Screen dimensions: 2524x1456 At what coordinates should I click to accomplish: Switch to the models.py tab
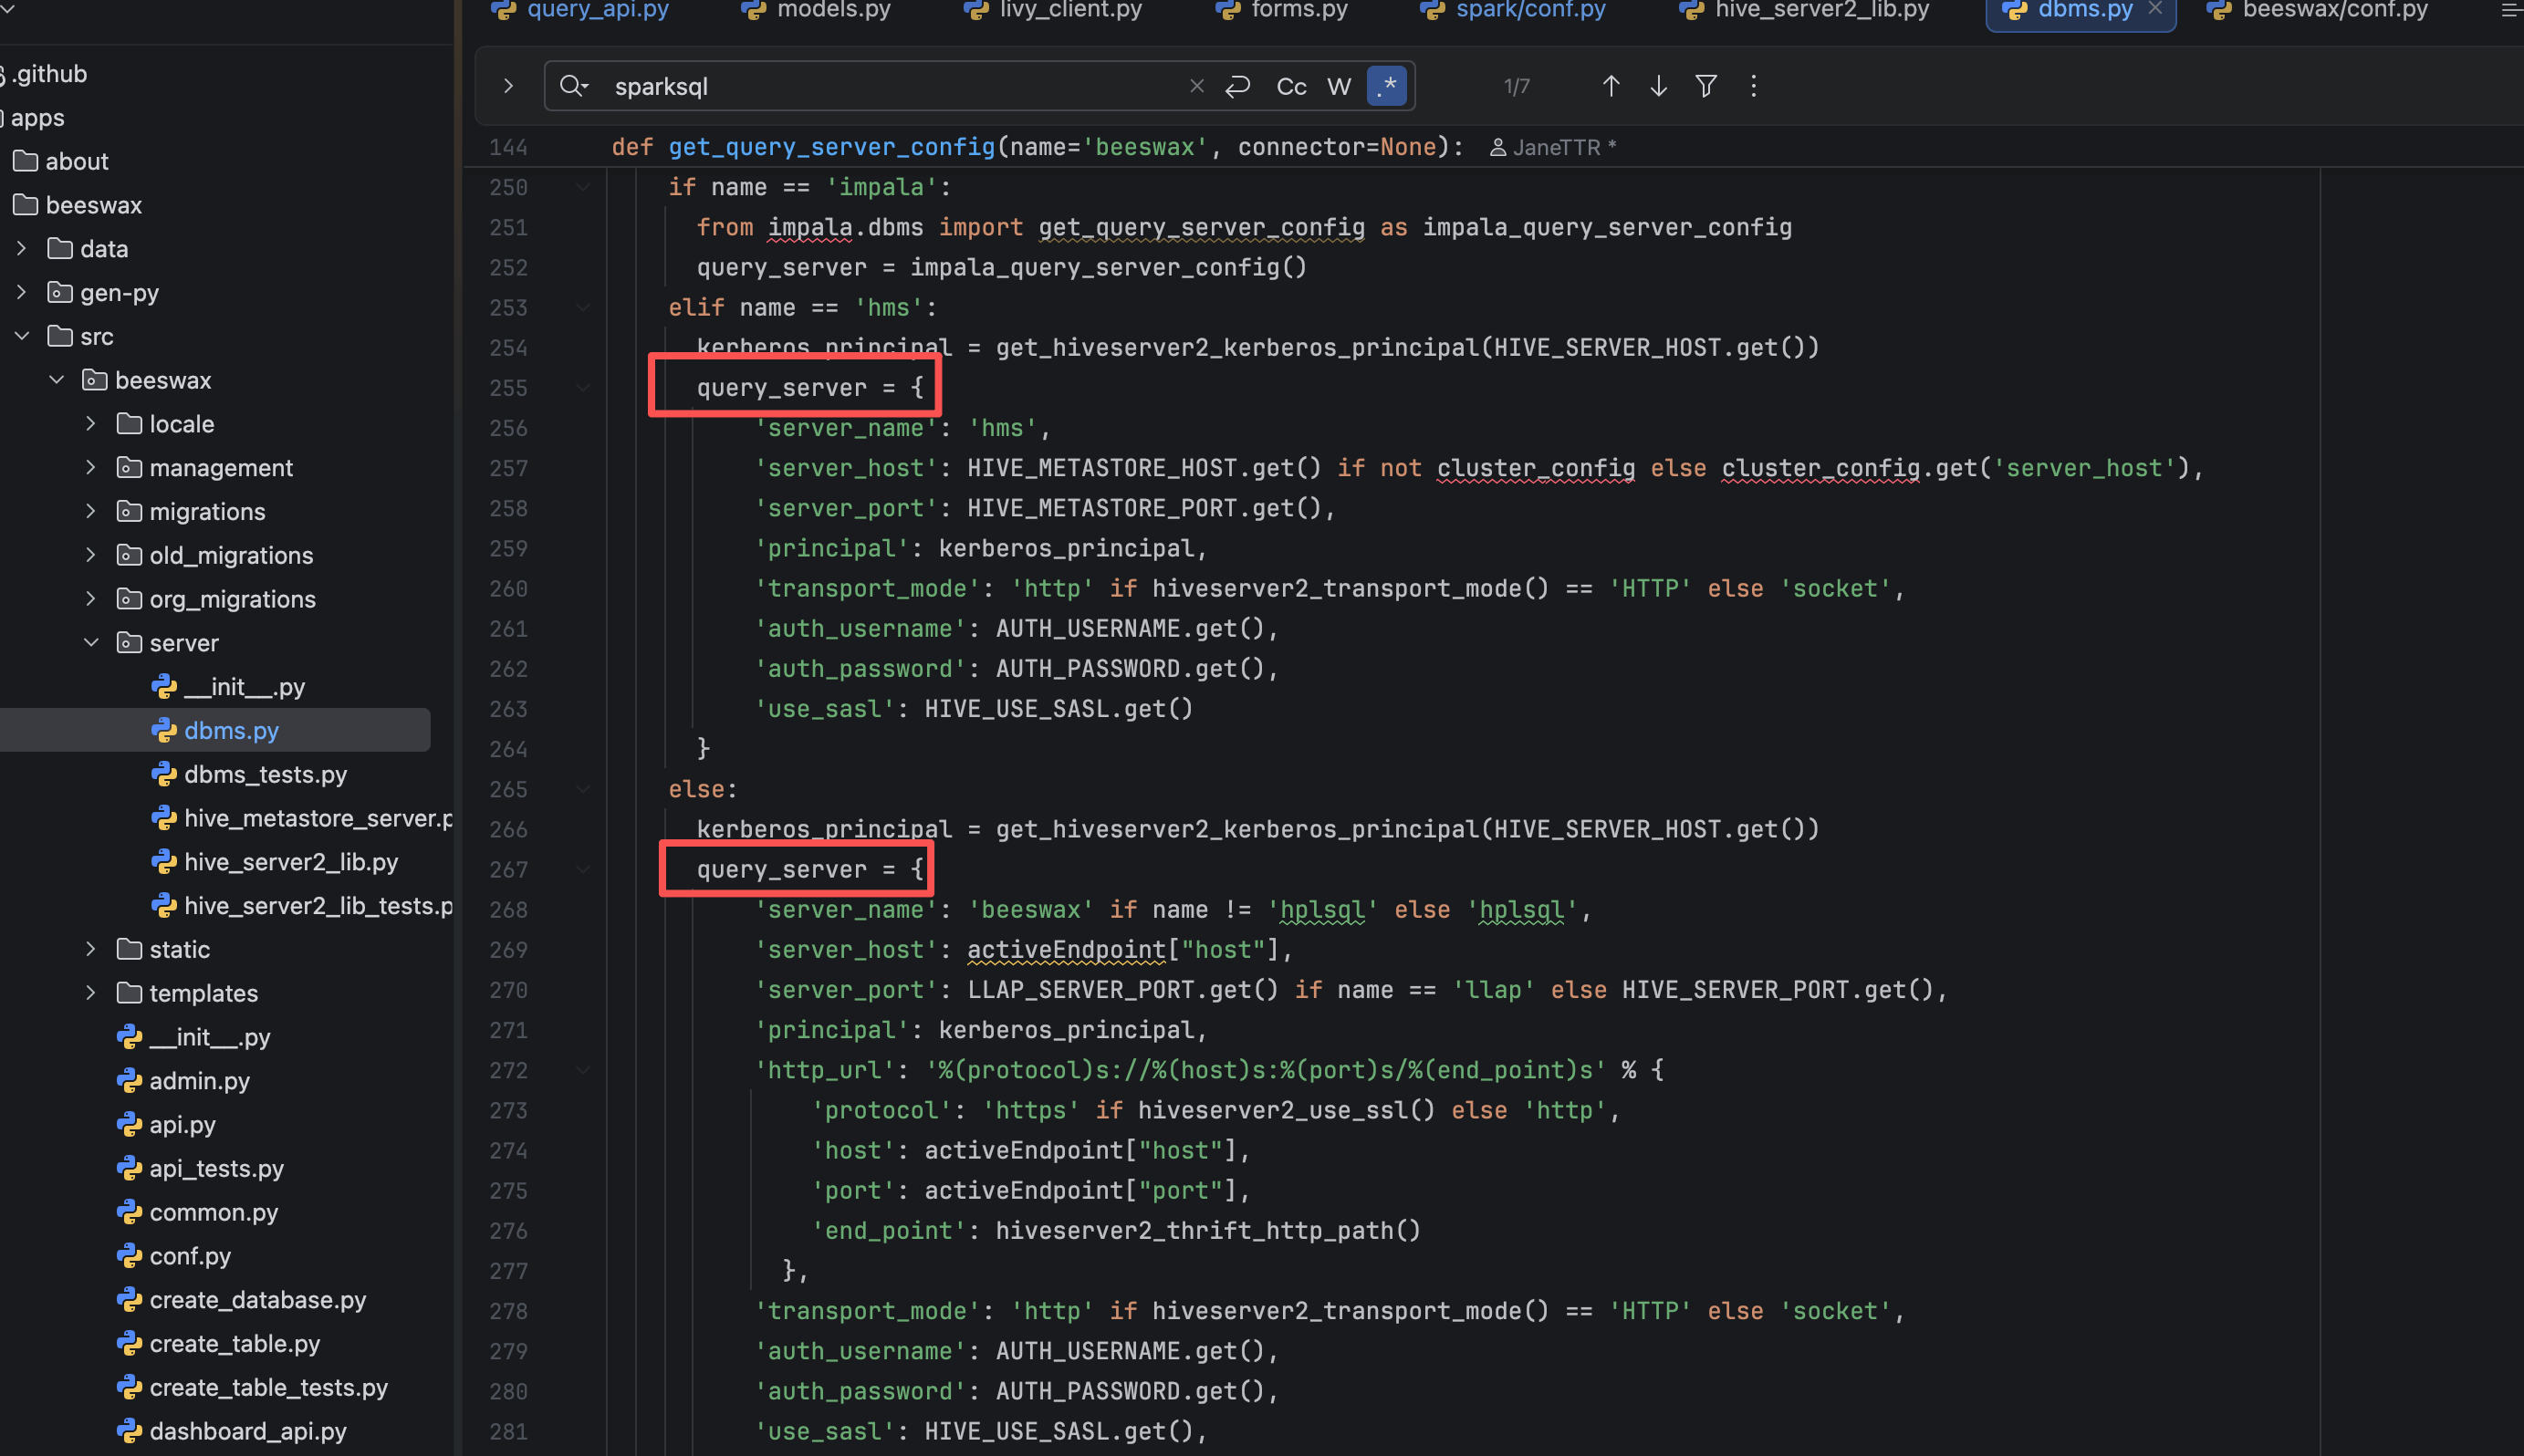tap(832, 10)
